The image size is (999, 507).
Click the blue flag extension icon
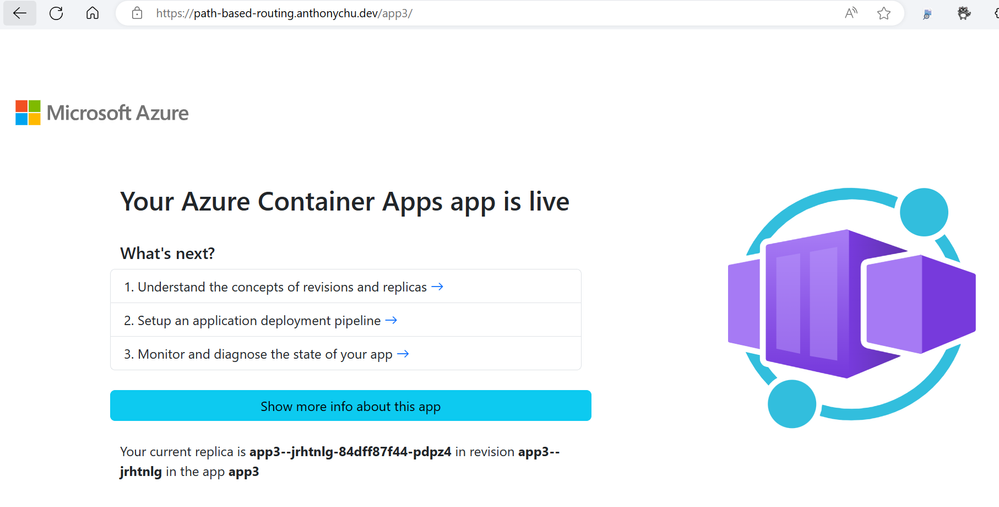click(x=928, y=13)
